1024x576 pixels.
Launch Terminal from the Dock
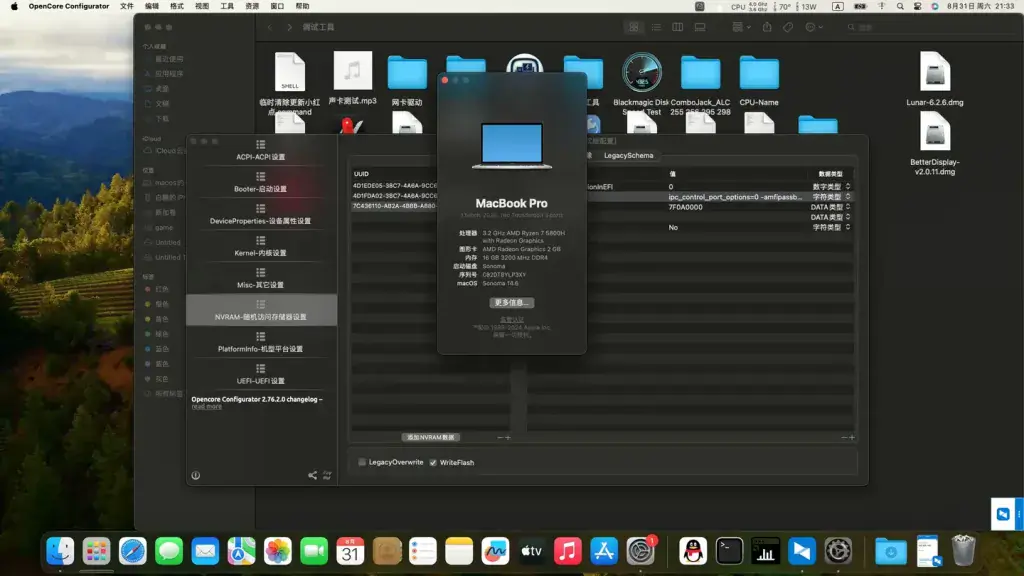tap(729, 551)
